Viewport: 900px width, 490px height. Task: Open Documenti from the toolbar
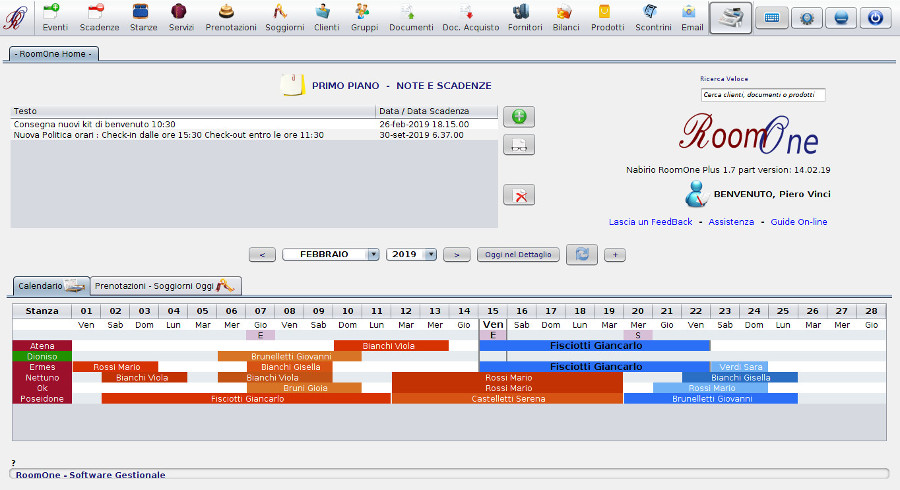point(411,17)
